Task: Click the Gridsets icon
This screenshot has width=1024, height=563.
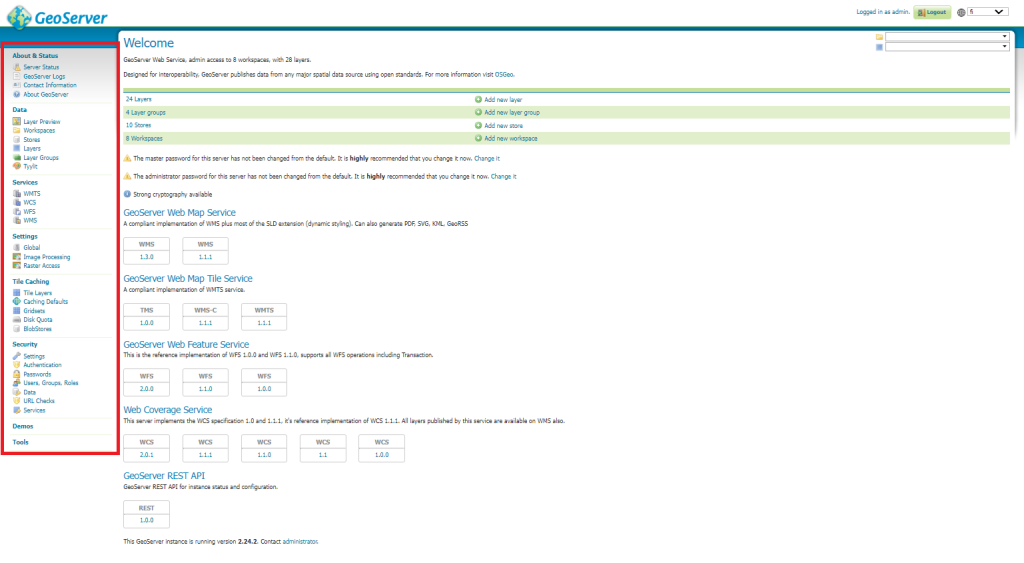Action: pyautogui.click(x=17, y=311)
